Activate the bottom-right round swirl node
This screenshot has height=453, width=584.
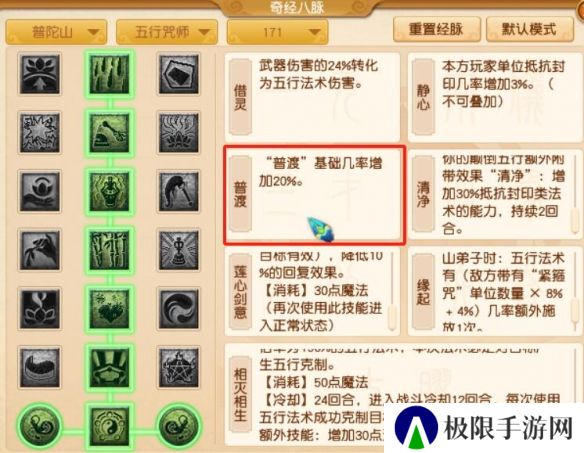[178, 426]
